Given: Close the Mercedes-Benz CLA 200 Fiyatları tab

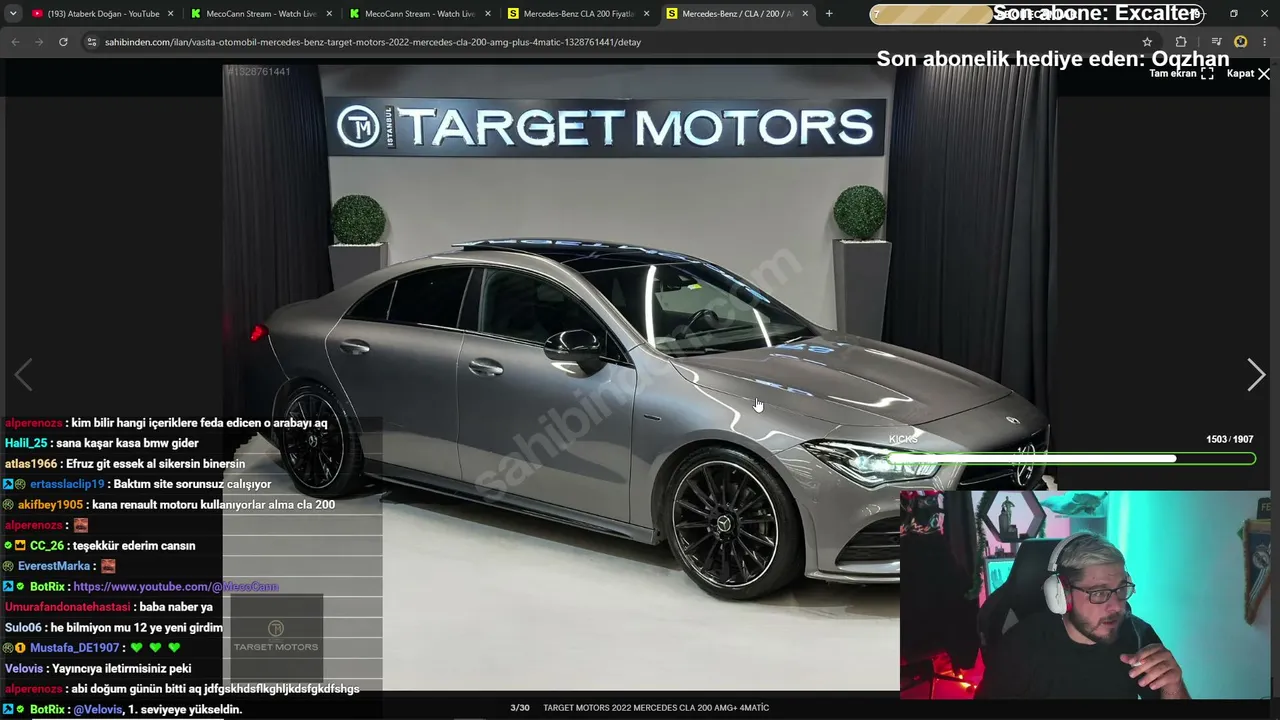Looking at the screenshot, I should (x=647, y=14).
